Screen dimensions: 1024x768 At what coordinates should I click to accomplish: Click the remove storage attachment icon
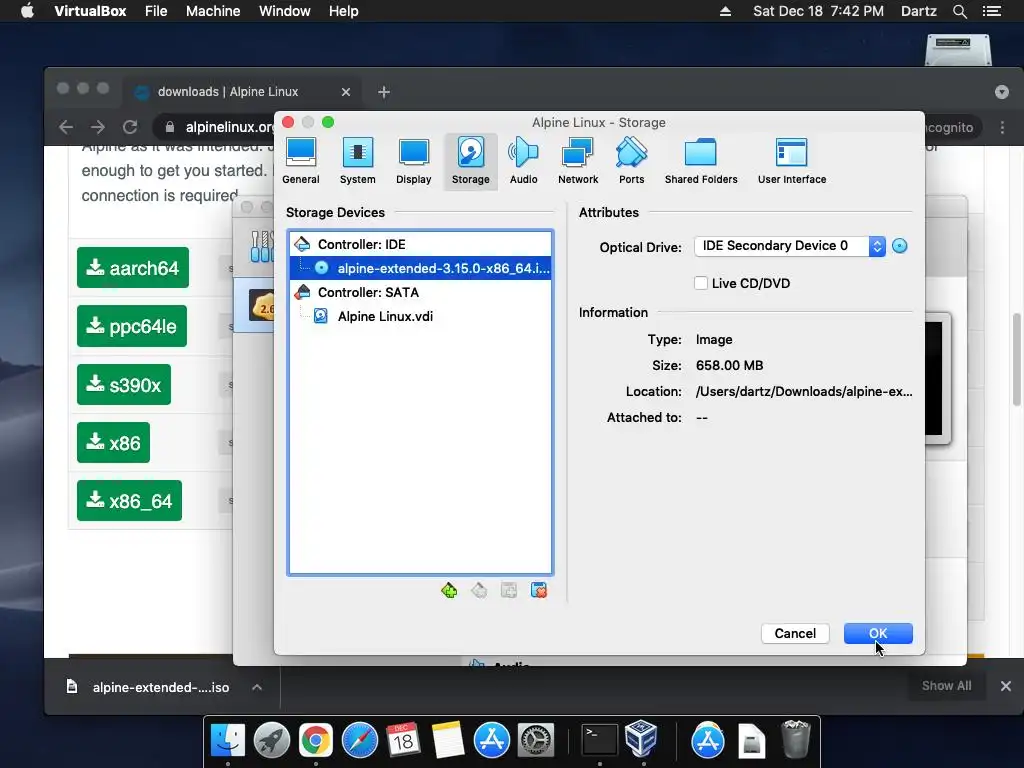click(x=539, y=591)
